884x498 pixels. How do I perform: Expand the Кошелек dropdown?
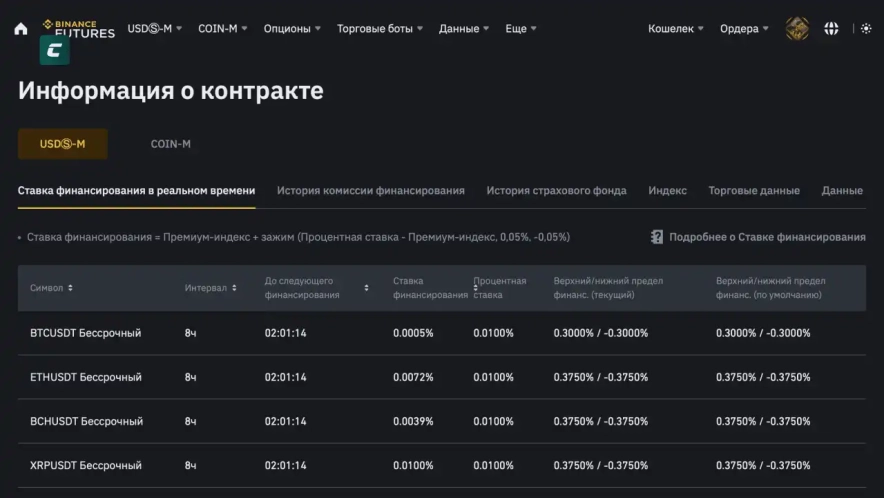676,29
